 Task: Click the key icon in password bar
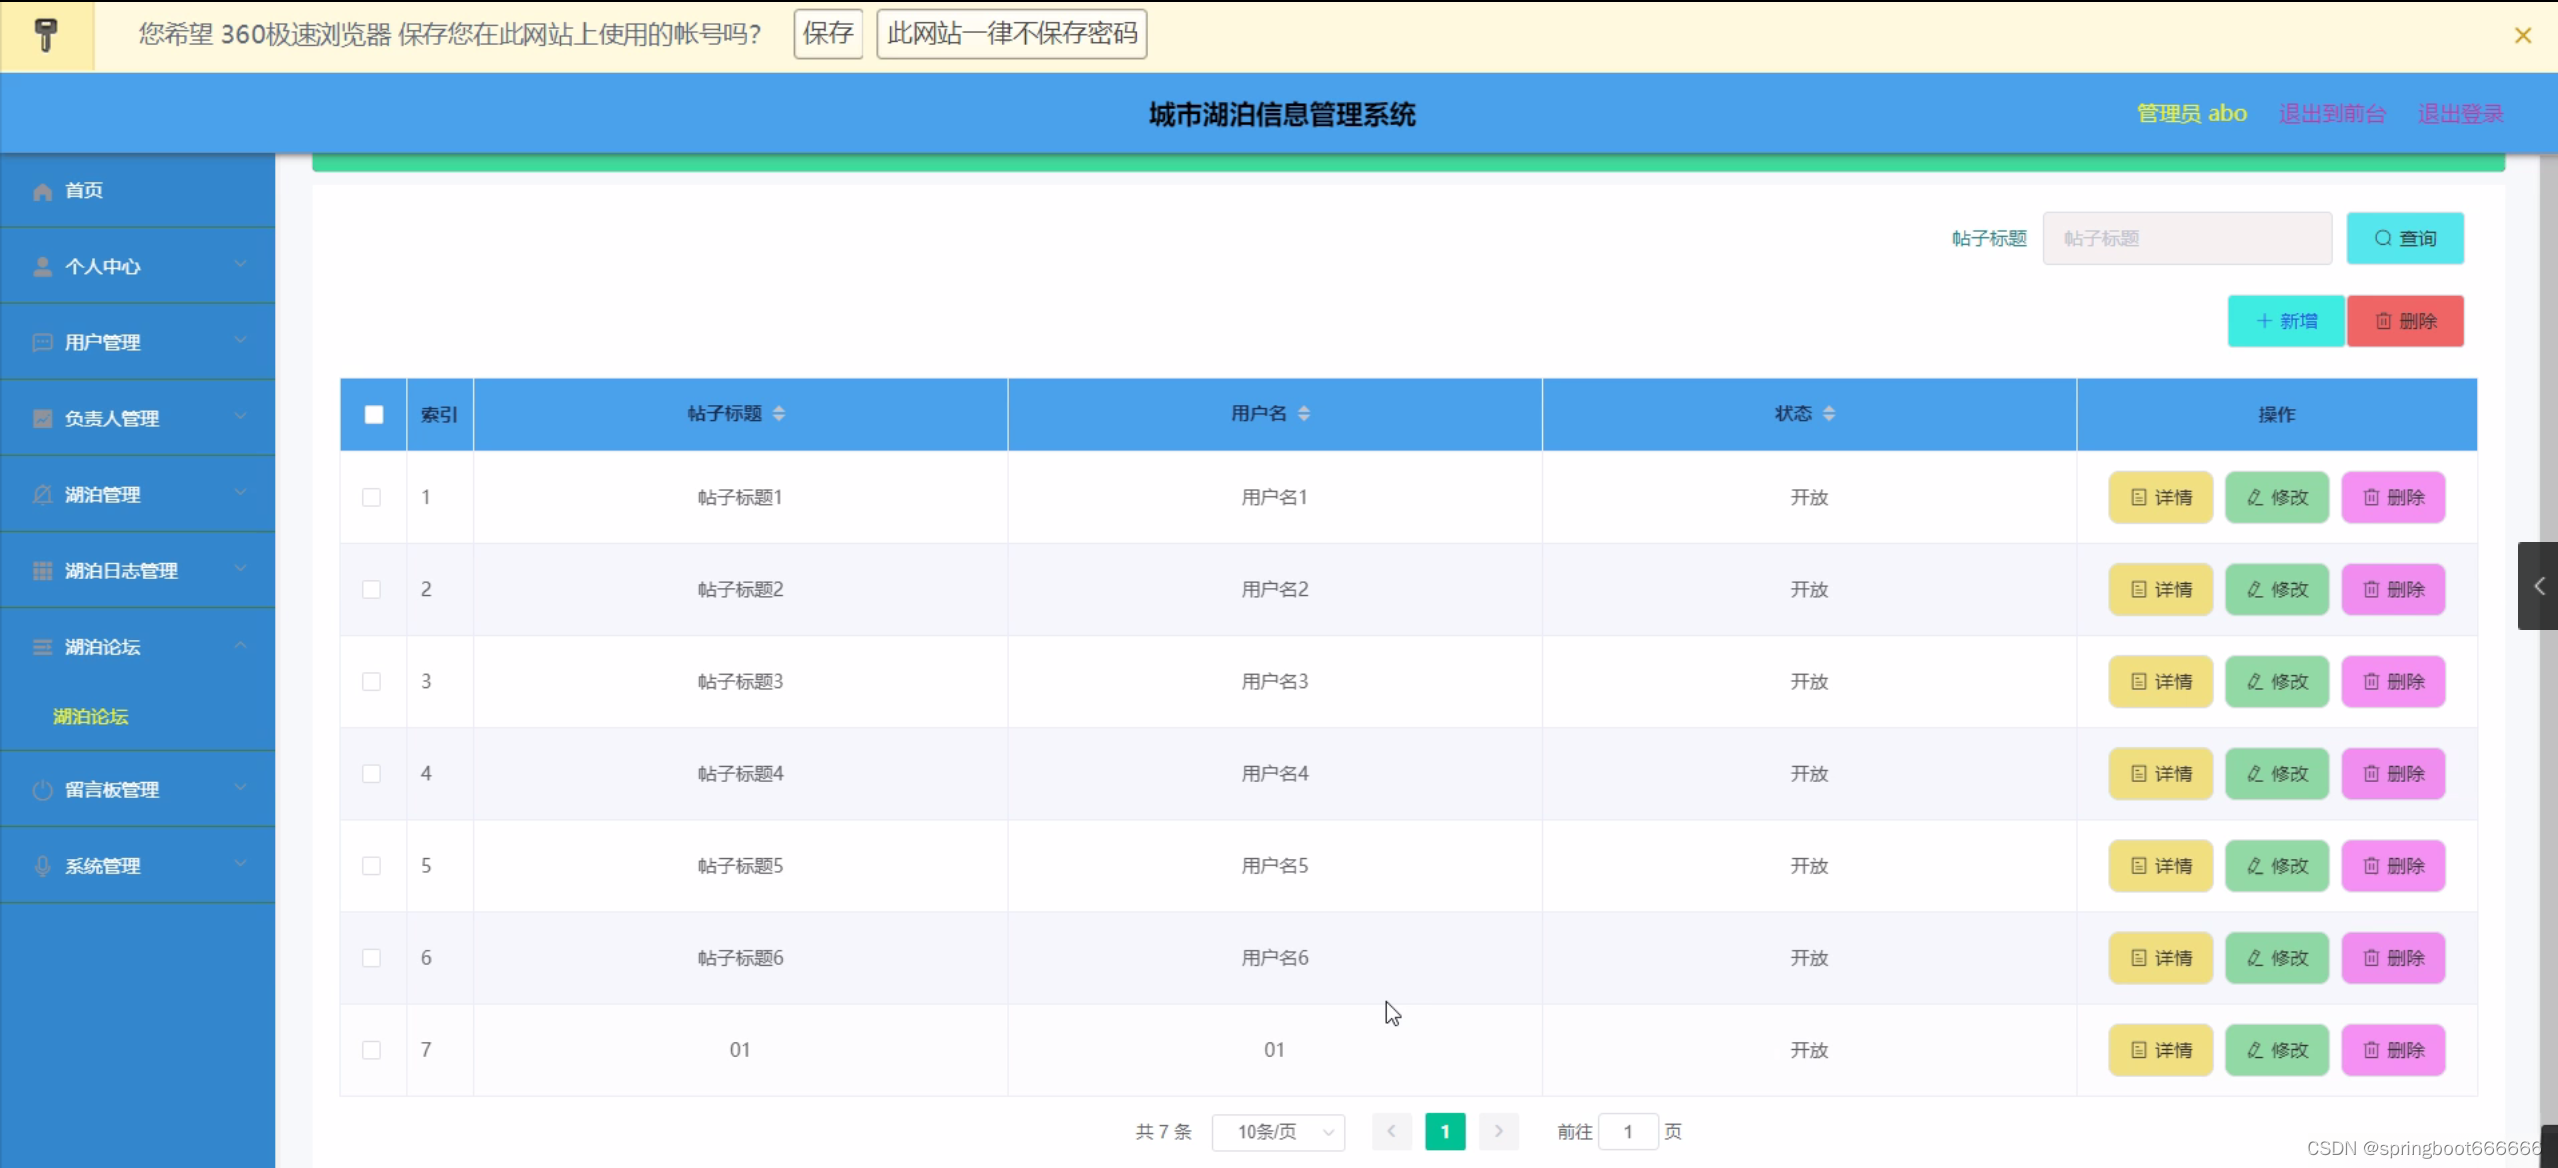(46, 35)
